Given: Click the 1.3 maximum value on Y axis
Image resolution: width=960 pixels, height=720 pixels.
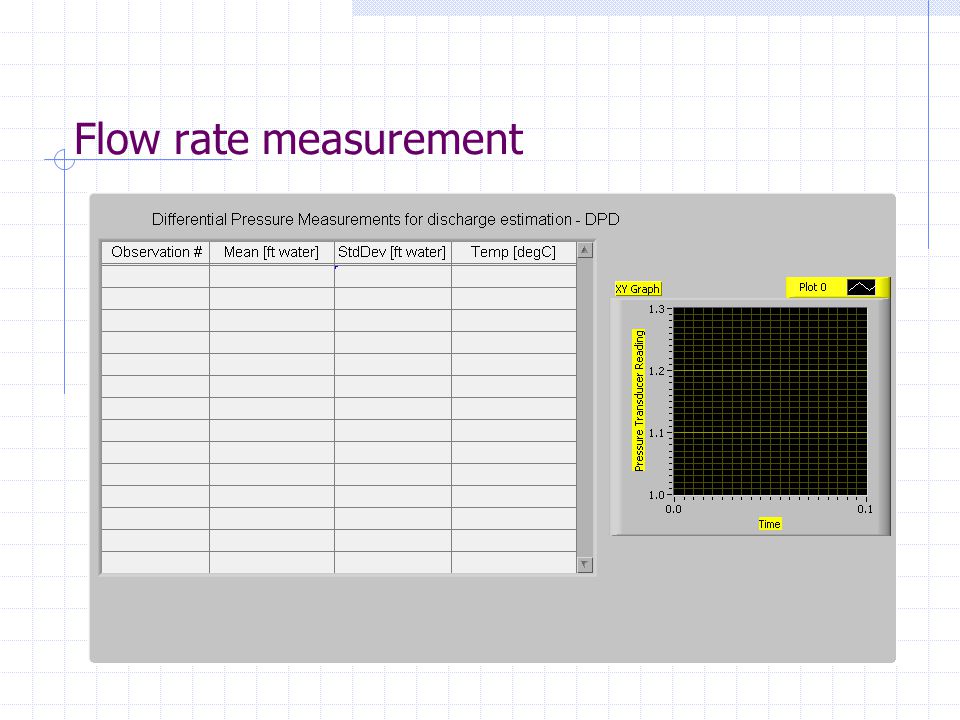Looking at the screenshot, I should click(x=656, y=309).
